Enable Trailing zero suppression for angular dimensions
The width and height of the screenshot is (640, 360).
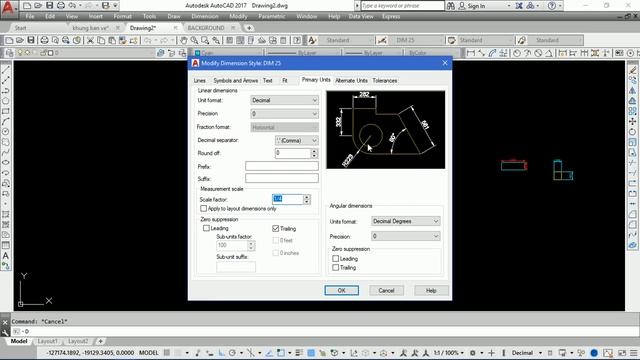(x=336, y=267)
